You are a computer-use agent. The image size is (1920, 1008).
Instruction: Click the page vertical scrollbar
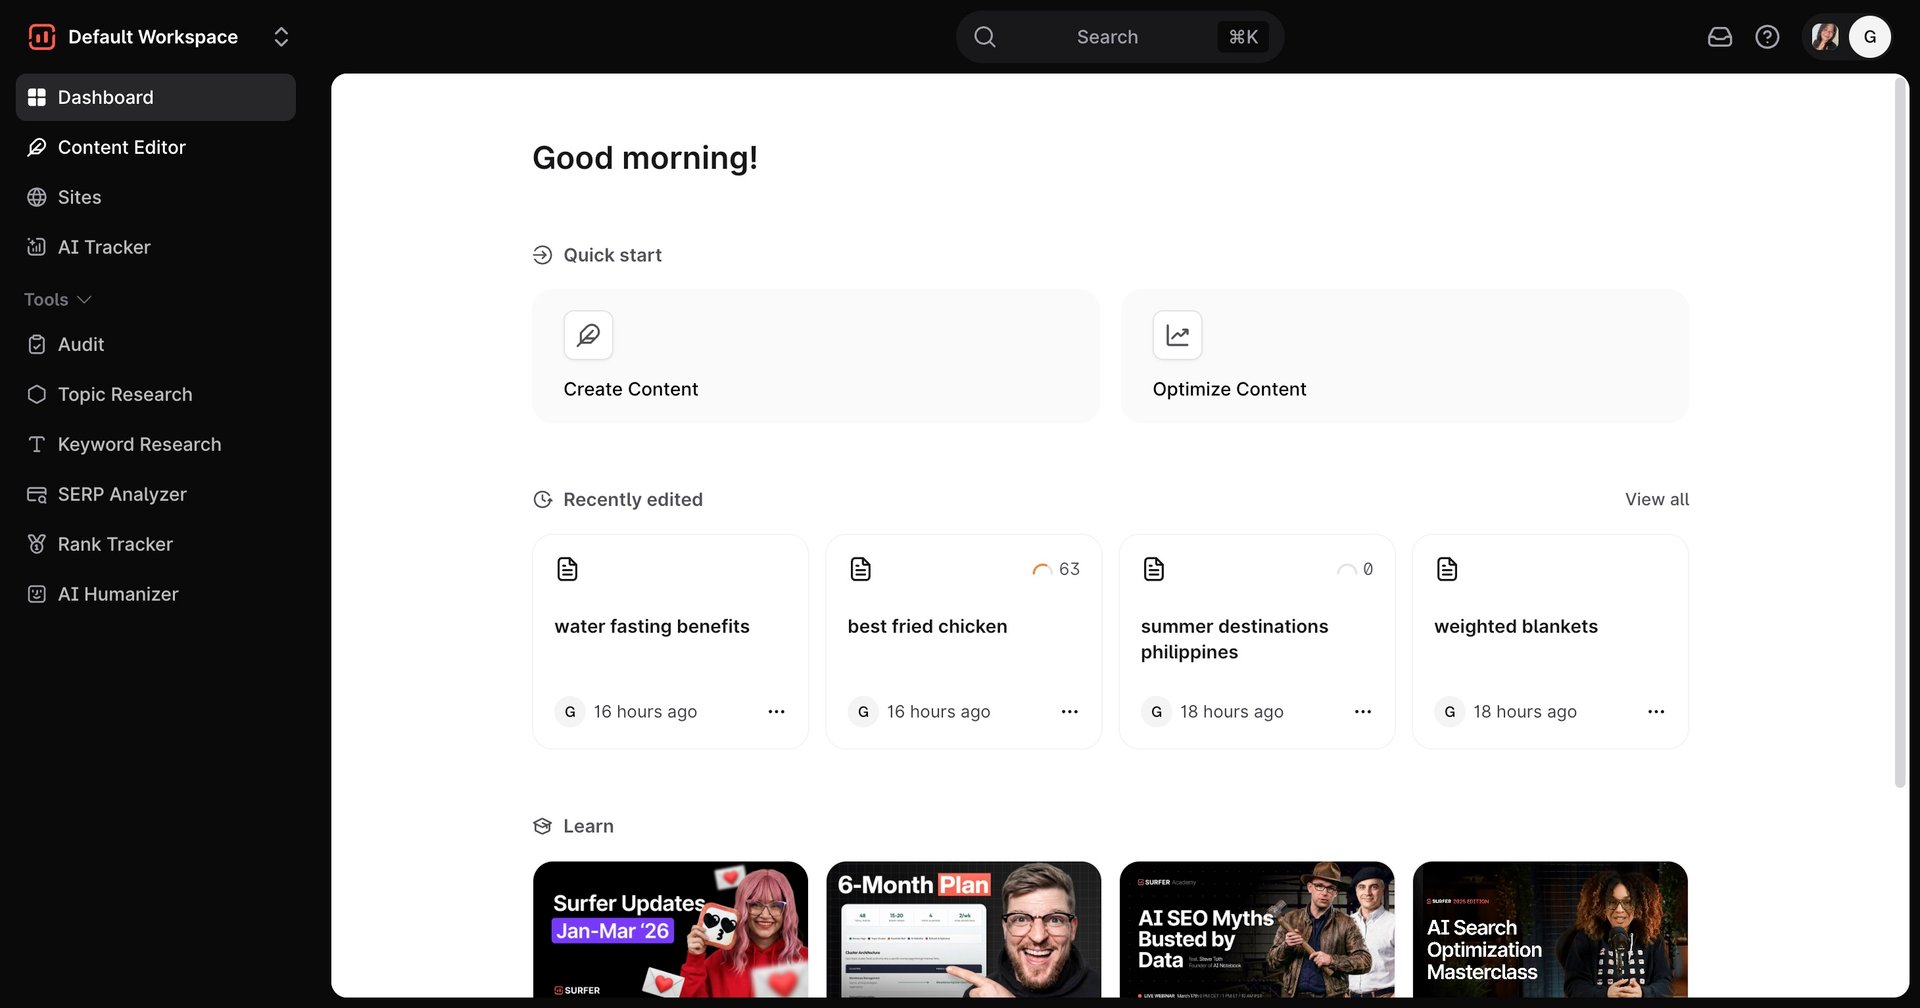1901,430
